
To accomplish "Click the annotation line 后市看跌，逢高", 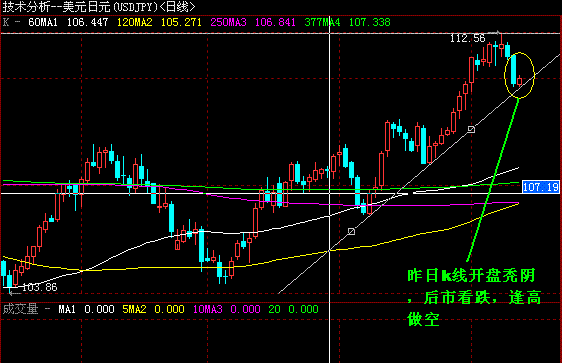I will click(x=474, y=297).
